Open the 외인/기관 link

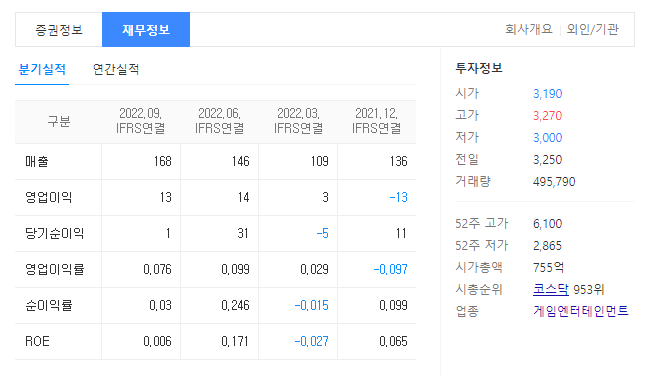pyautogui.click(x=592, y=30)
